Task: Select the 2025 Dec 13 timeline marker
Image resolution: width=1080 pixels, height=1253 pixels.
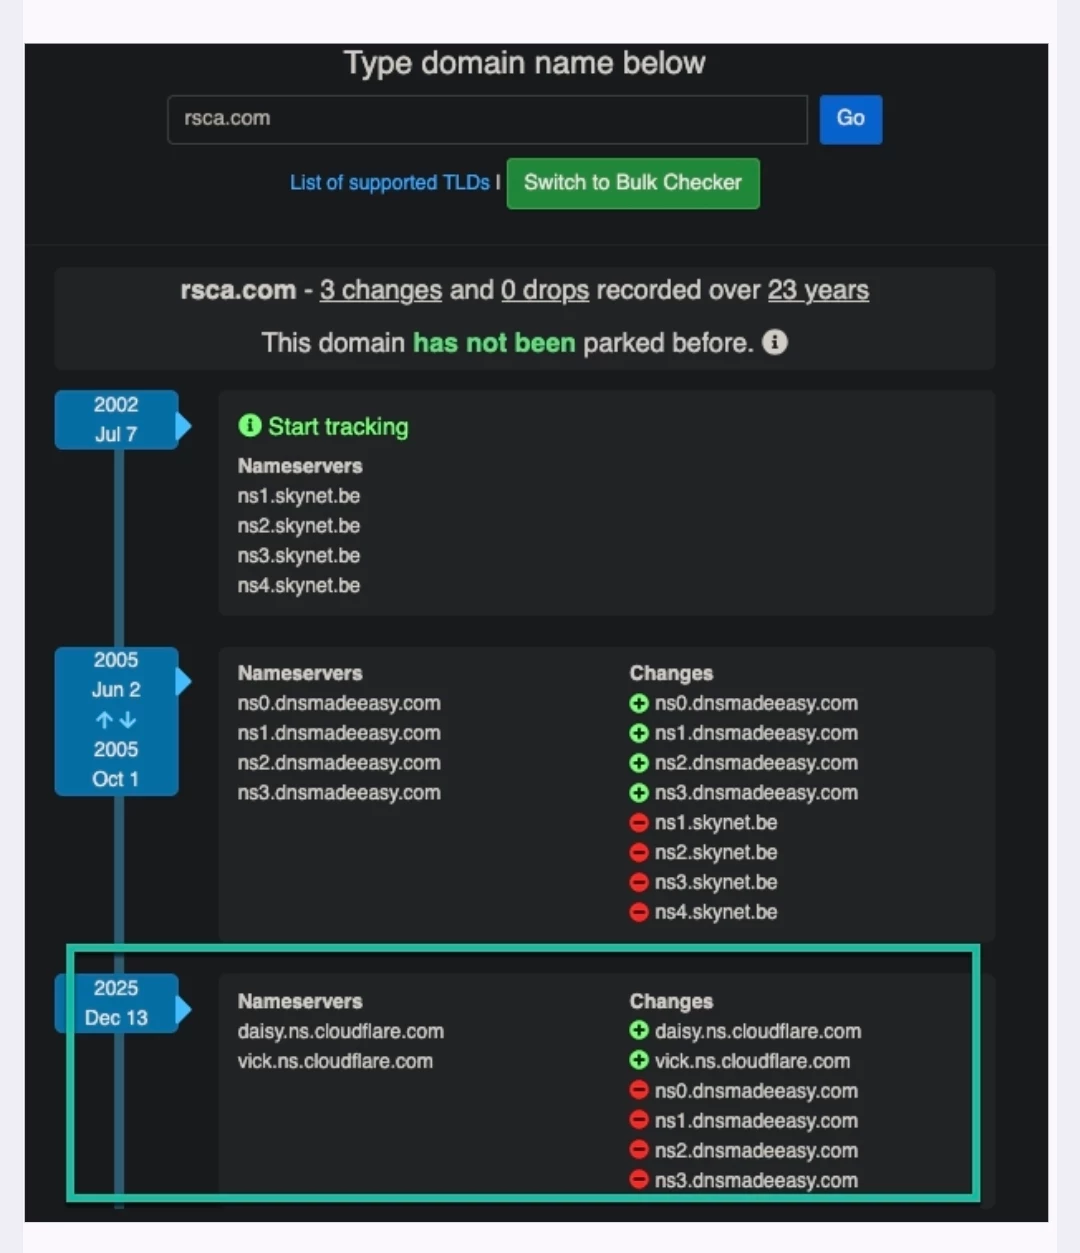Action: tap(116, 1003)
